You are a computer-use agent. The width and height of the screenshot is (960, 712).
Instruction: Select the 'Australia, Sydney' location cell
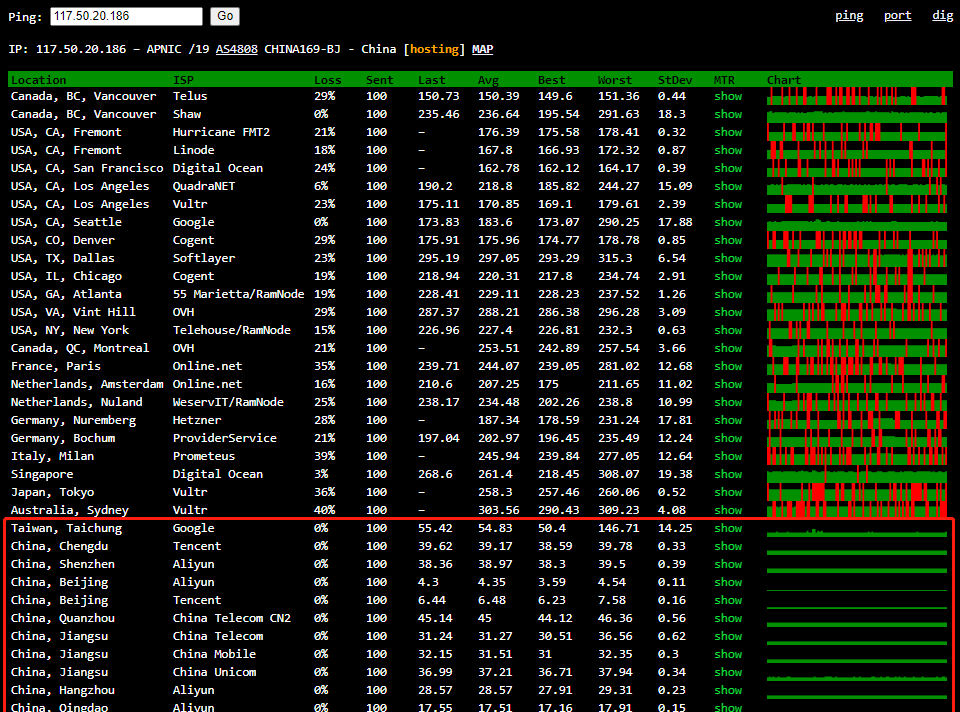(x=70, y=510)
